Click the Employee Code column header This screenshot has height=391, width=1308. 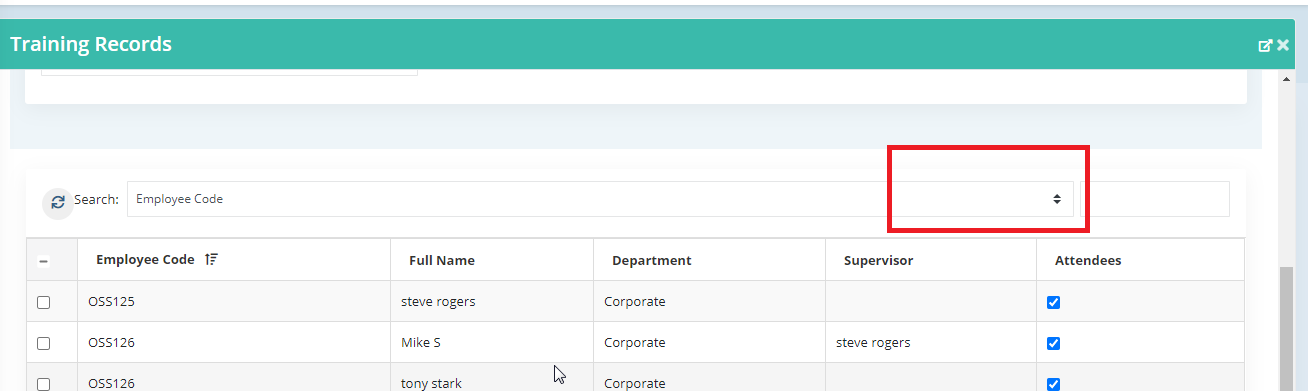[x=145, y=259]
